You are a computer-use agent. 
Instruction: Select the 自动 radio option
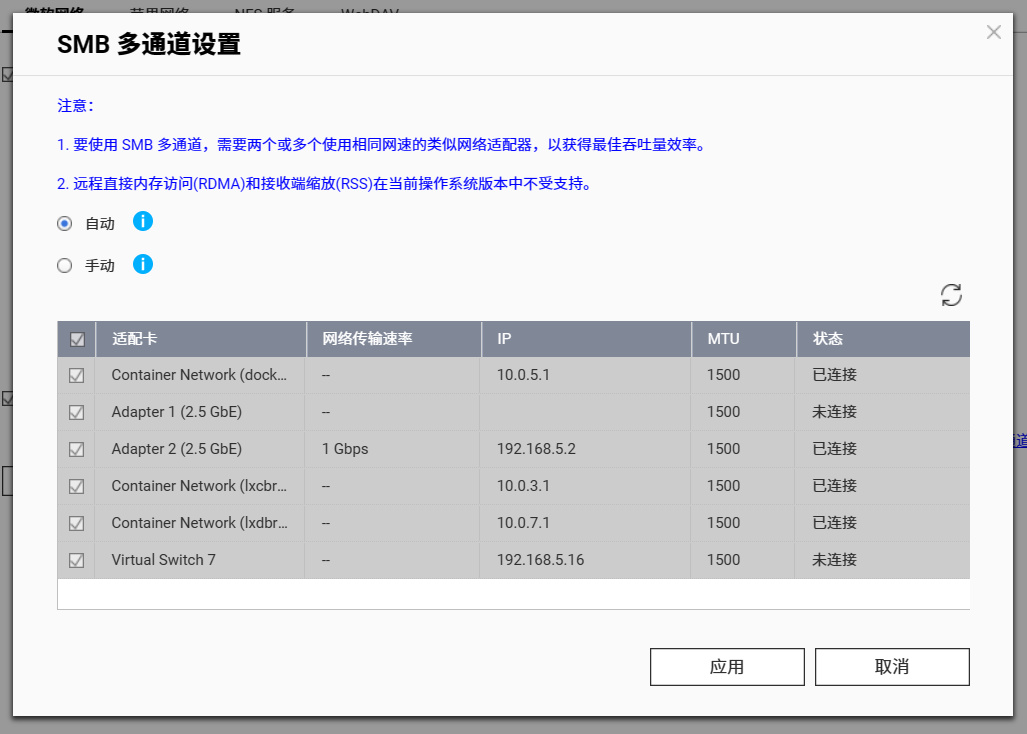pos(64,223)
